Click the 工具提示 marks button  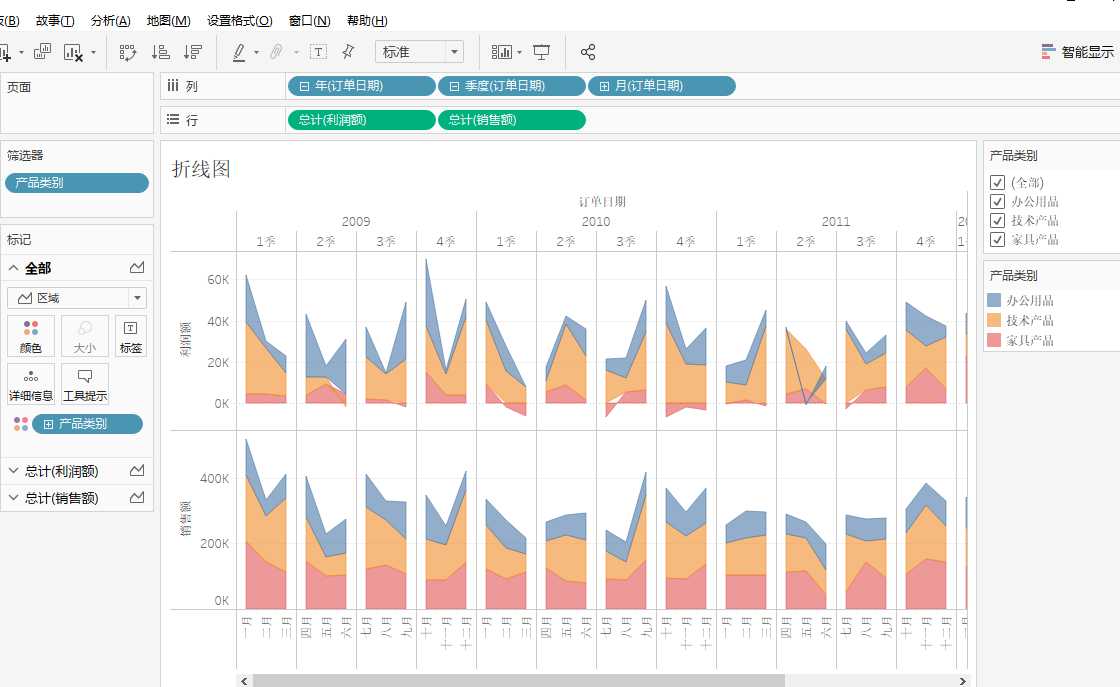pyautogui.click(x=84, y=384)
